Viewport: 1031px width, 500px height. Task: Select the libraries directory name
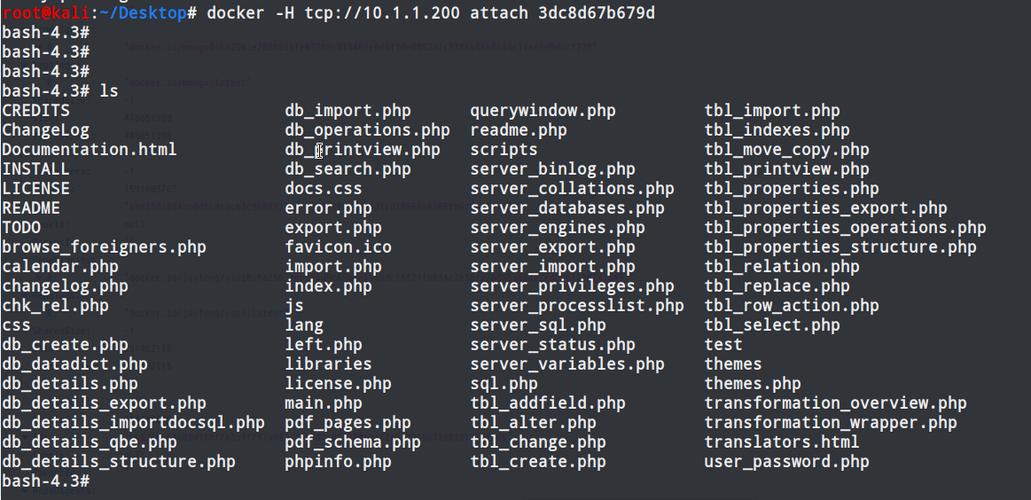pyautogui.click(x=328, y=364)
